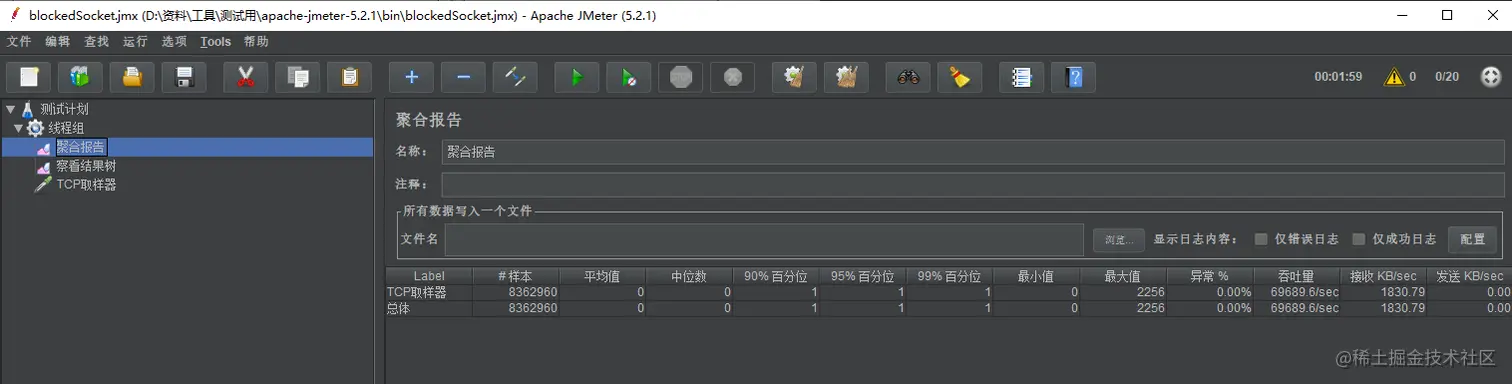Click the Clear results broom icon
The width and height of the screenshot is (1512, 384).
pos(794,77)
